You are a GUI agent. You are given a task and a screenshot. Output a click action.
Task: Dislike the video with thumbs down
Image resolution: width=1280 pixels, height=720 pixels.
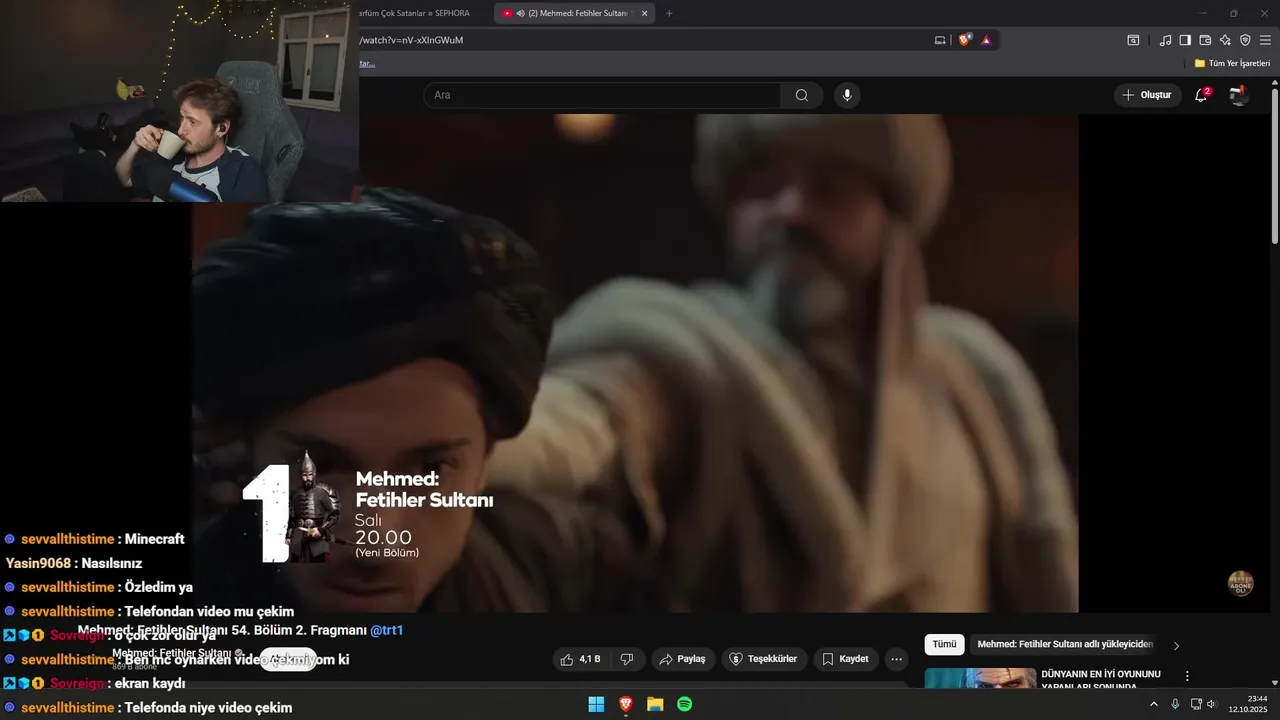(x=627, y=659)
